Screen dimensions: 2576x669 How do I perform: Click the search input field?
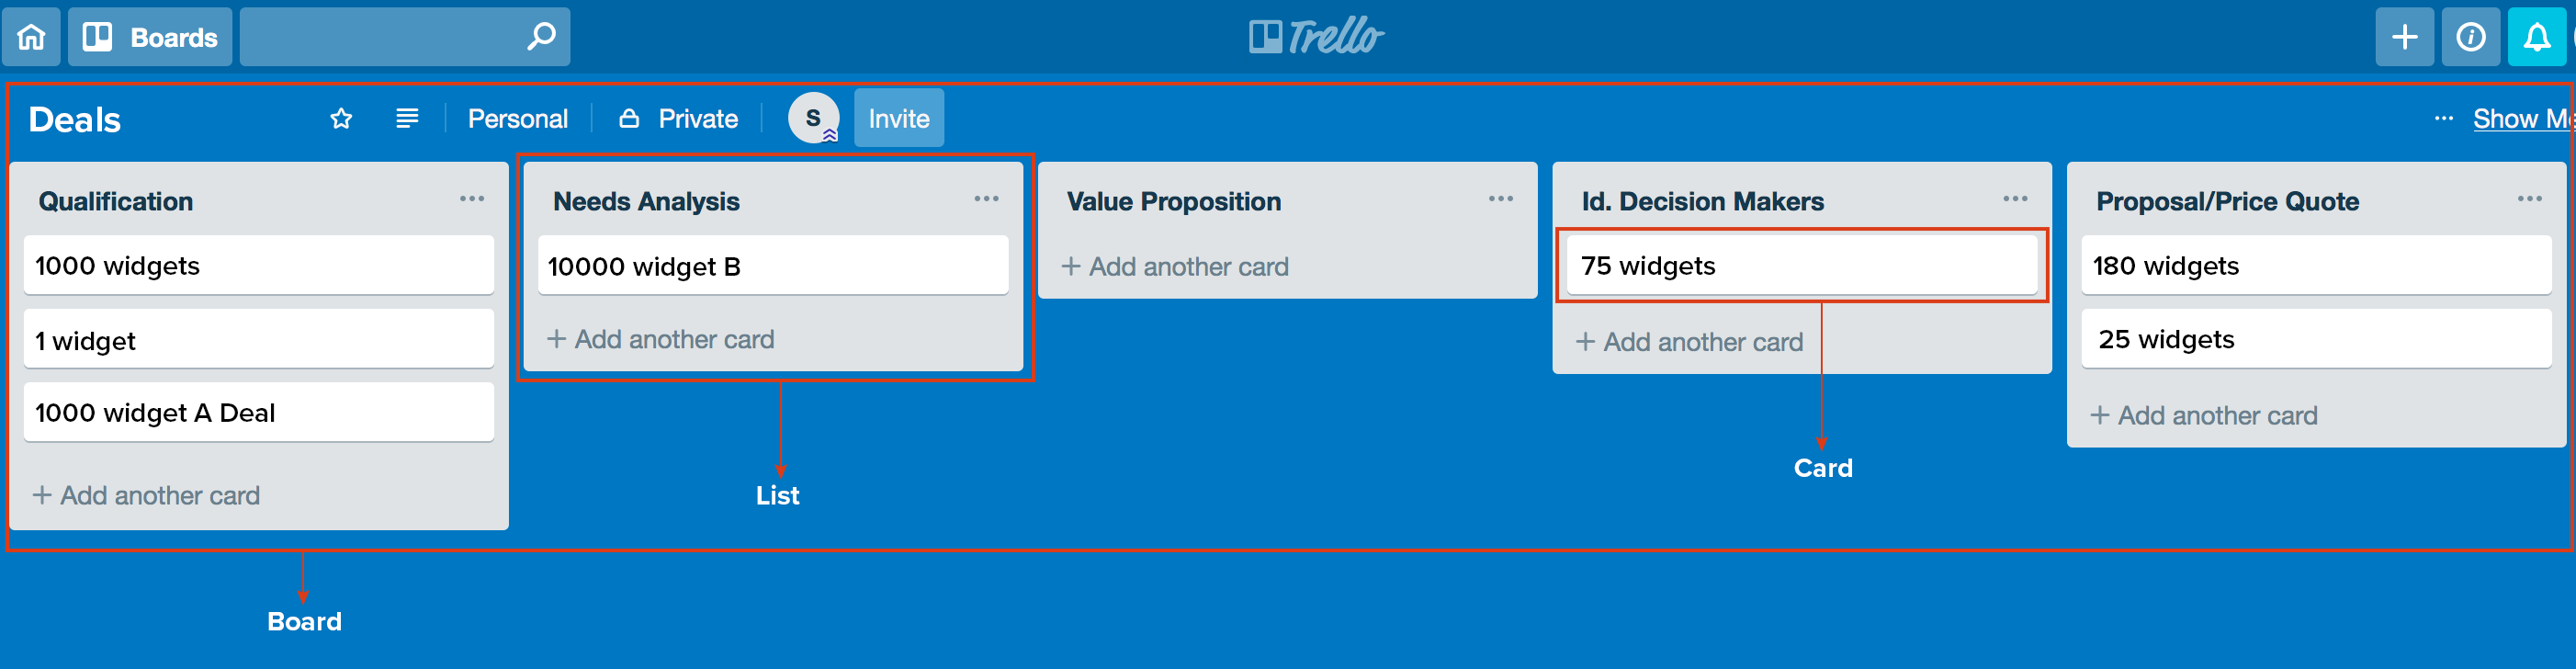(380, 37)
